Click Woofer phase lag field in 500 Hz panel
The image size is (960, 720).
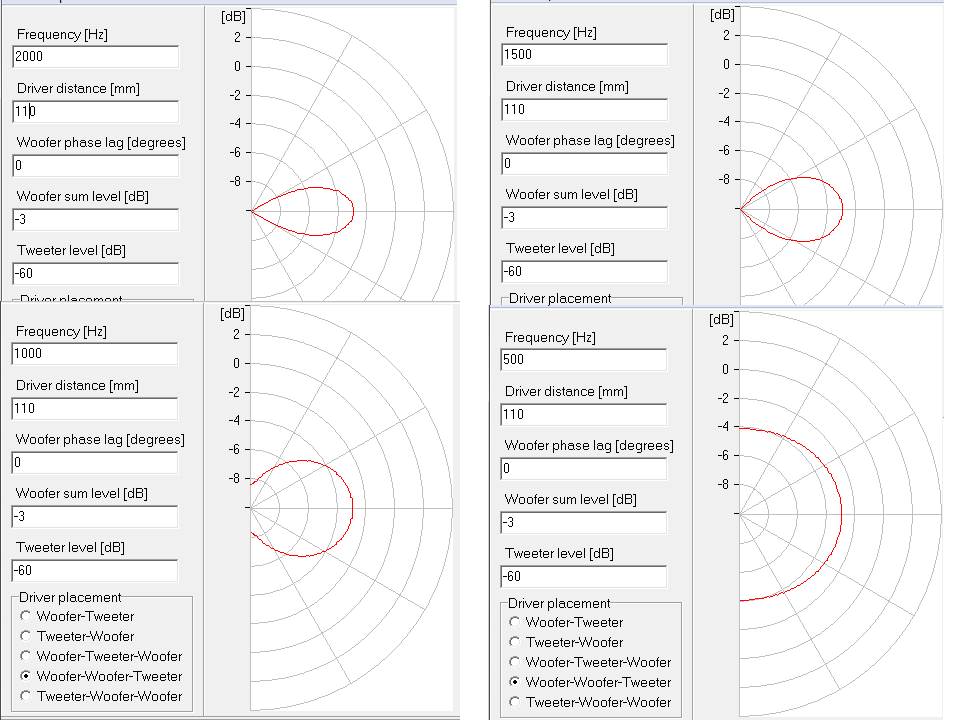point(583,468)
